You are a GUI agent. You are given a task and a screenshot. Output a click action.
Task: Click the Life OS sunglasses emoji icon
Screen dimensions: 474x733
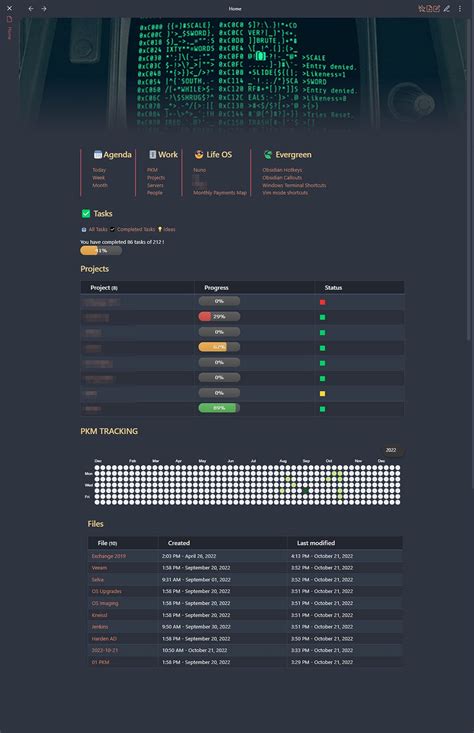coord(199,154)
